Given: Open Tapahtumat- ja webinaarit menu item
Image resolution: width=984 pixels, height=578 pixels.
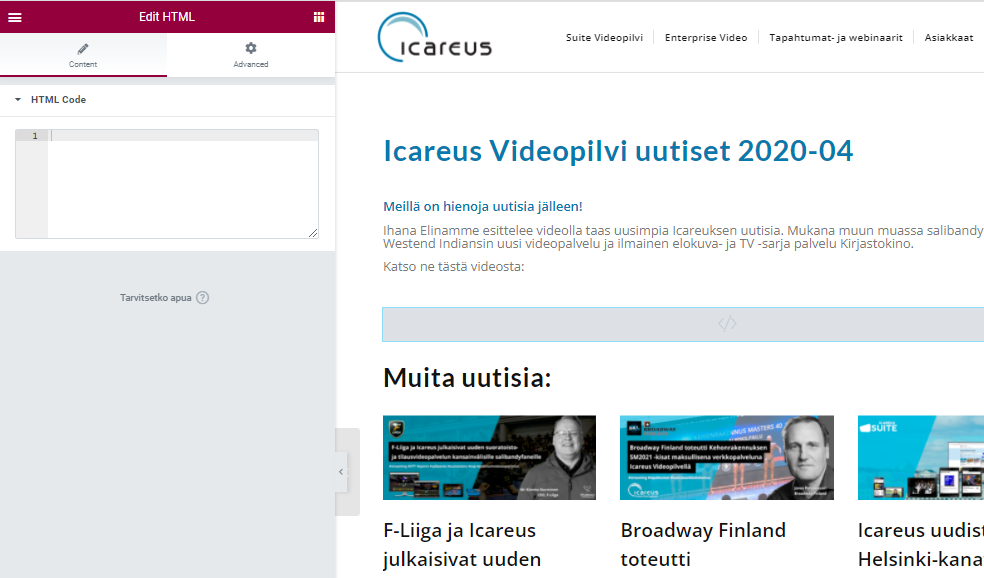Looking at the screenshot, I should pos(835,37).
